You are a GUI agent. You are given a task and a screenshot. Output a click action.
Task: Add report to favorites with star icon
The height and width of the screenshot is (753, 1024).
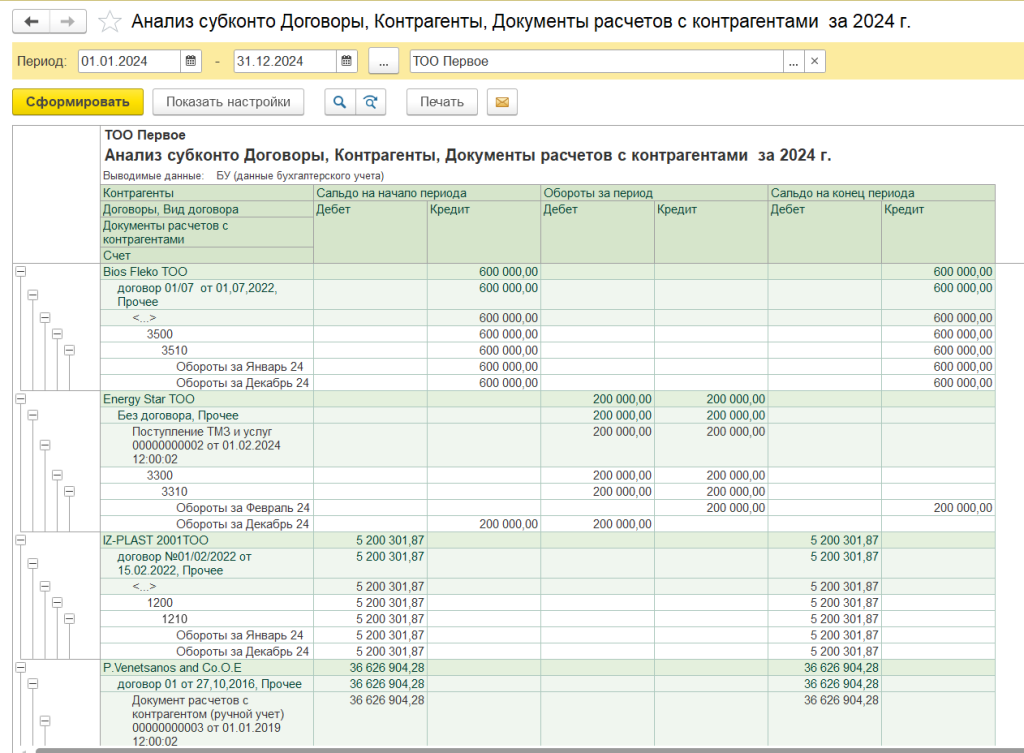click(x=112, y=22)
